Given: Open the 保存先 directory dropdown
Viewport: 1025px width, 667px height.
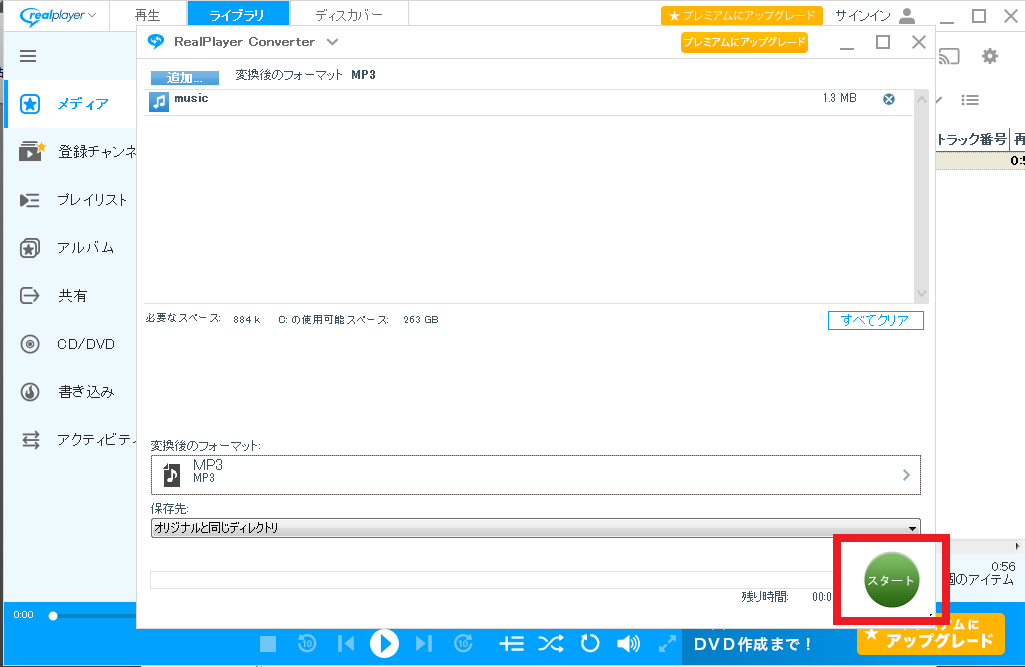Looking at the screenshot, I should click(x=535, y=528).
